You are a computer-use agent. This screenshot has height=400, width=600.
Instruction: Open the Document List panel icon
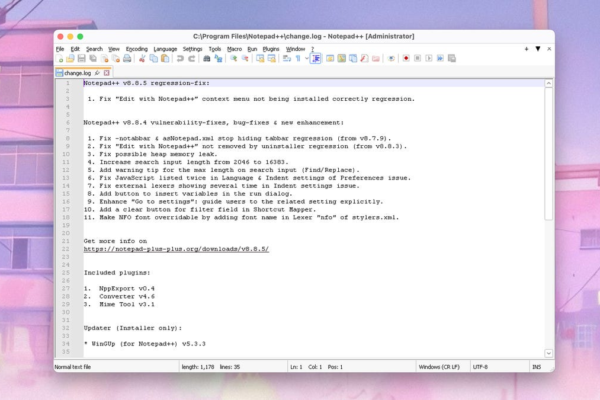tap(353, 59)
